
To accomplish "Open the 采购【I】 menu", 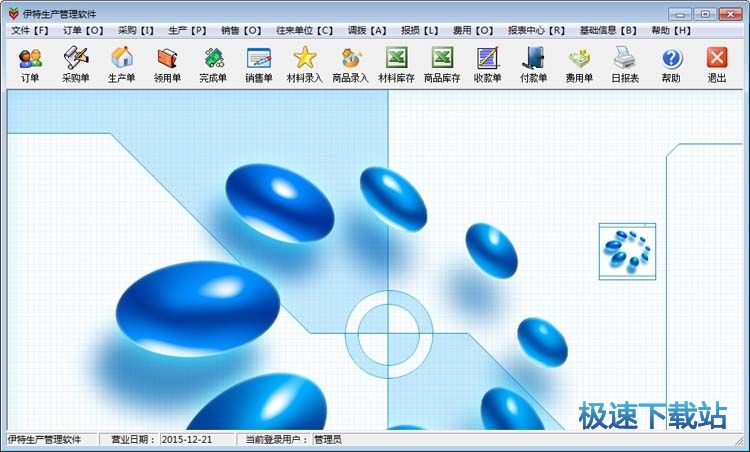I will tap(136, 31).
